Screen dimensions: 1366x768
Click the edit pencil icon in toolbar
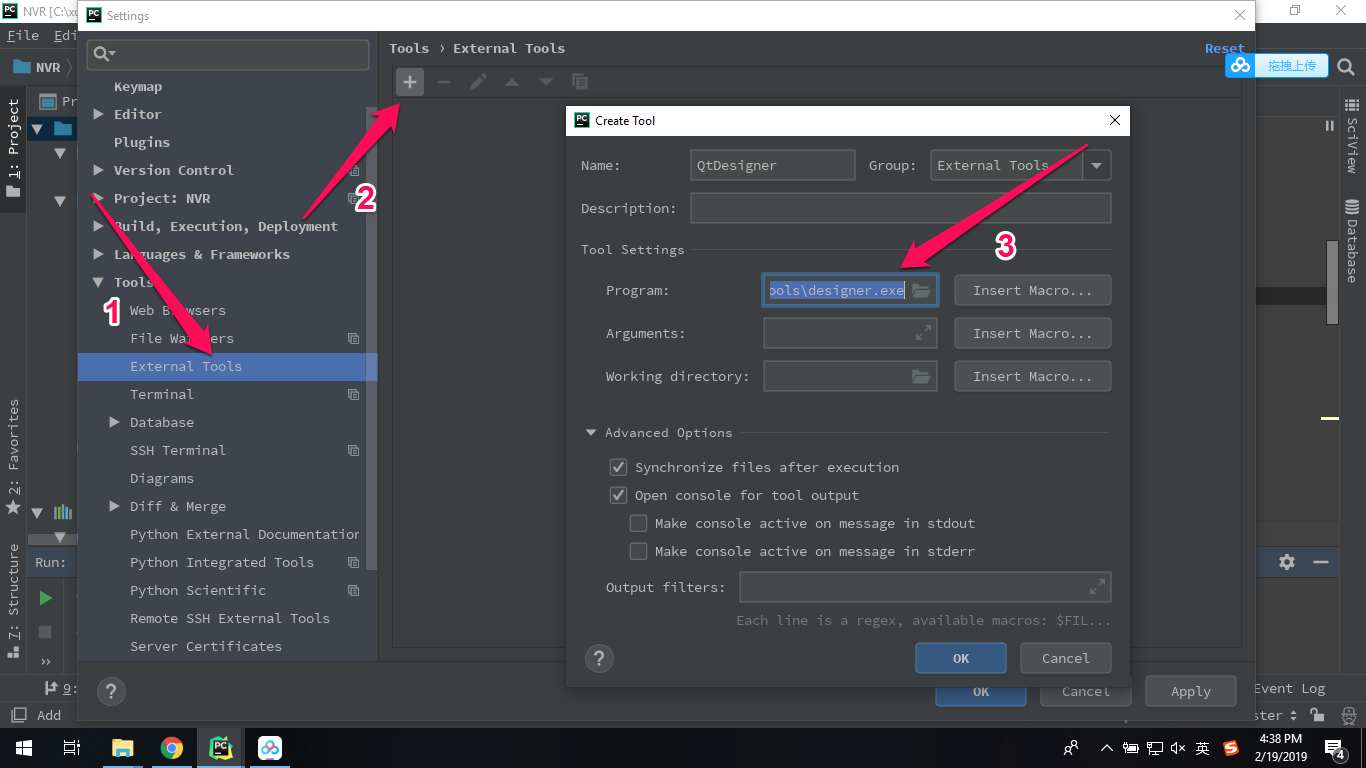click(478, 82)
